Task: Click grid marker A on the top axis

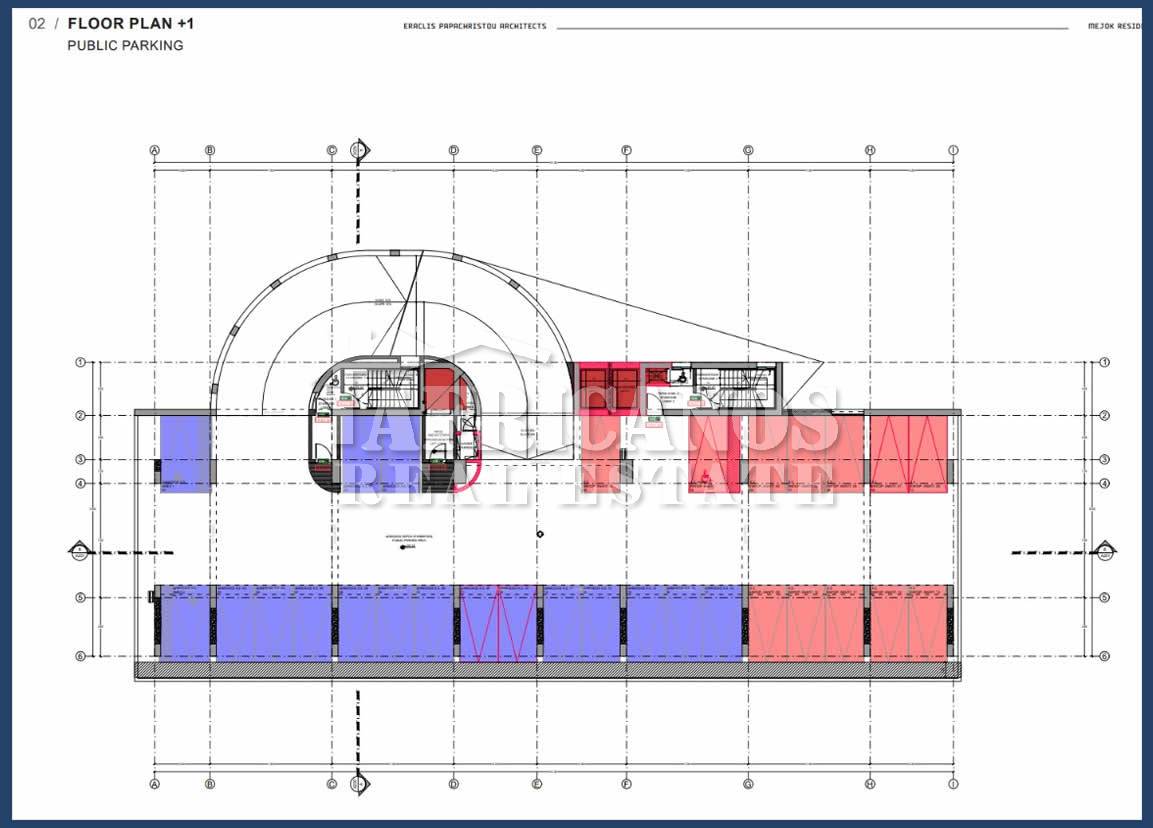Action: click(x=155, y=150)
